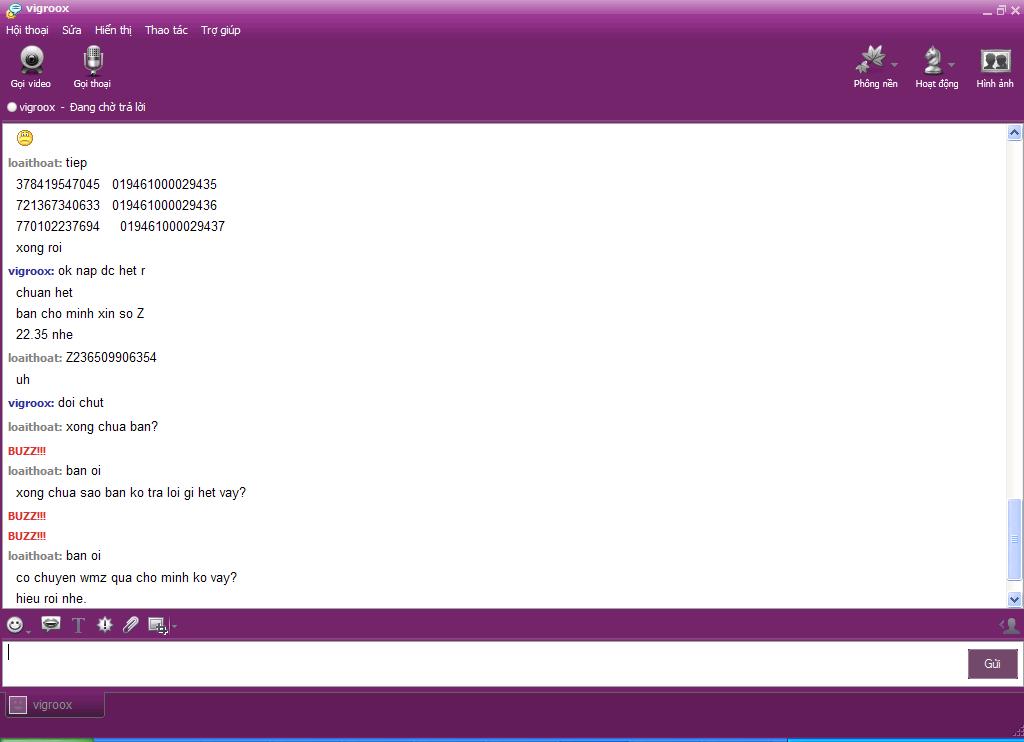
Task: Expand the Hoạt động dropdown arrow
Action: pos(952,64)
